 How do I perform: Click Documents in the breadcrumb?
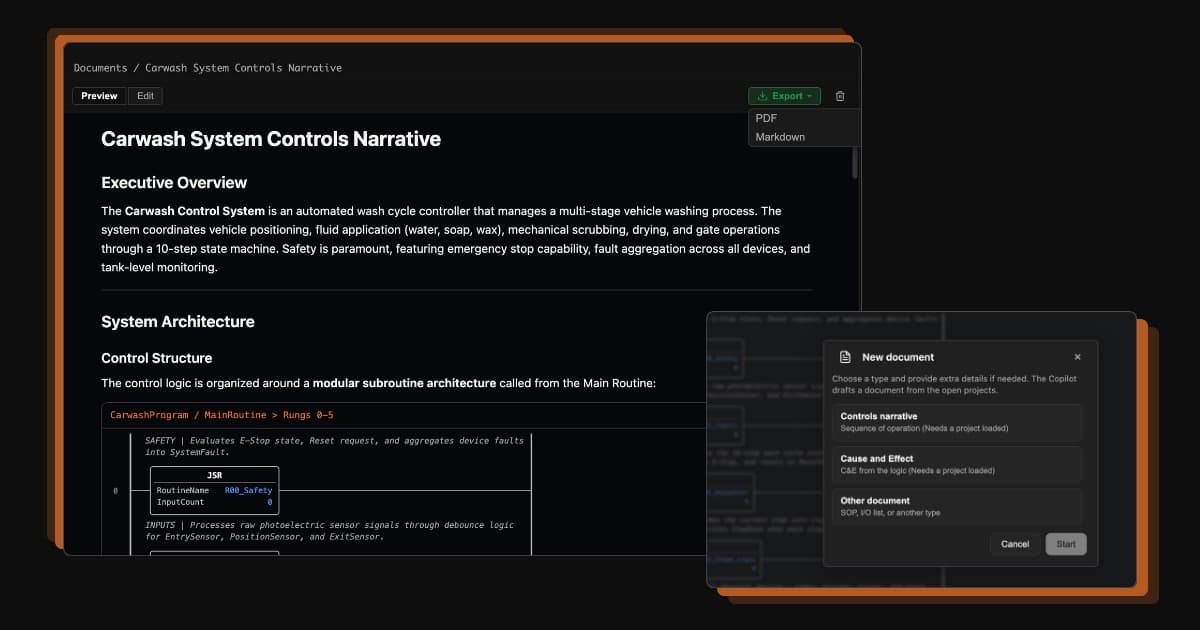pos(101,68)
